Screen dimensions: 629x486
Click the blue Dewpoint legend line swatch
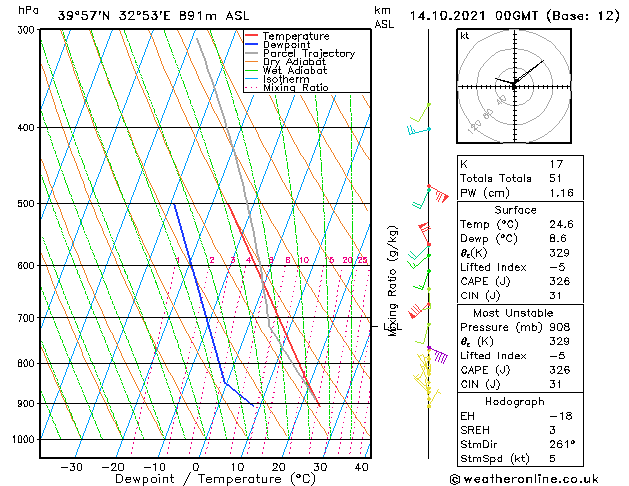[x=252, y=45]
